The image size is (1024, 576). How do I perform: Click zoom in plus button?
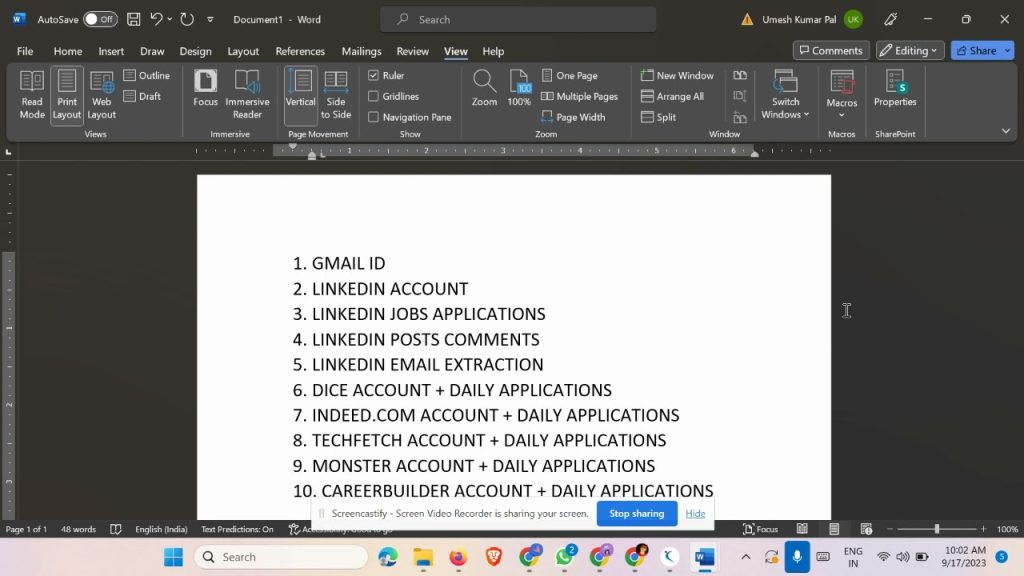[x=984, y=529]
